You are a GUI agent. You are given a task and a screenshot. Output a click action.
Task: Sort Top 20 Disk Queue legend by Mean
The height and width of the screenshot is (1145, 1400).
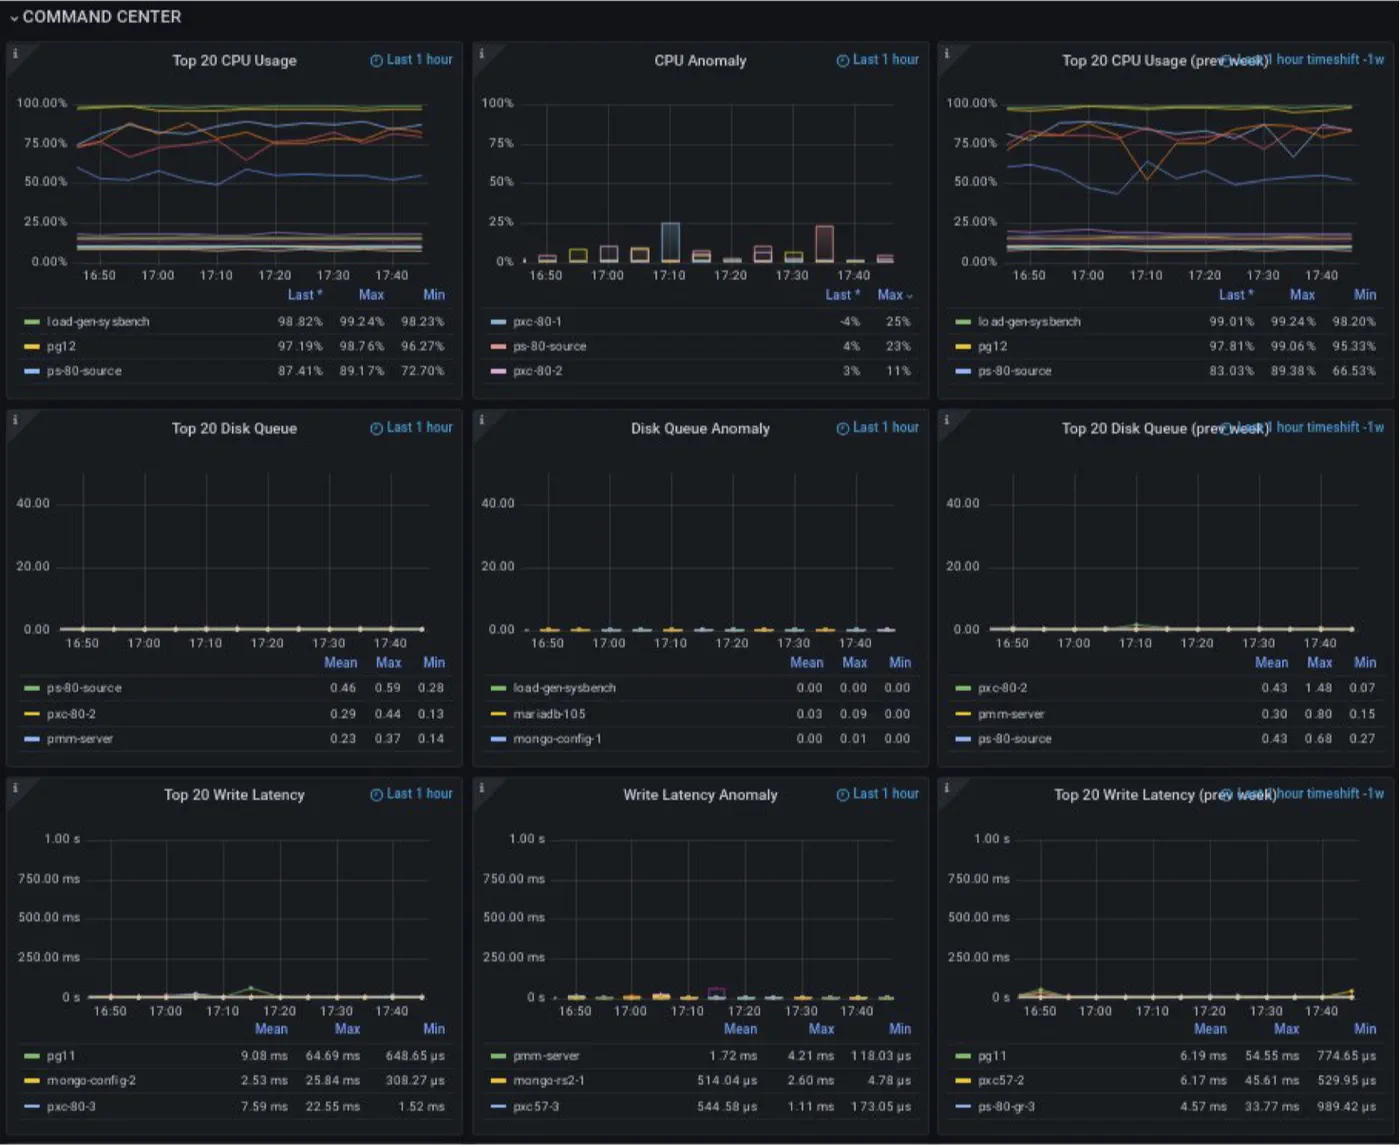point(341,663)
